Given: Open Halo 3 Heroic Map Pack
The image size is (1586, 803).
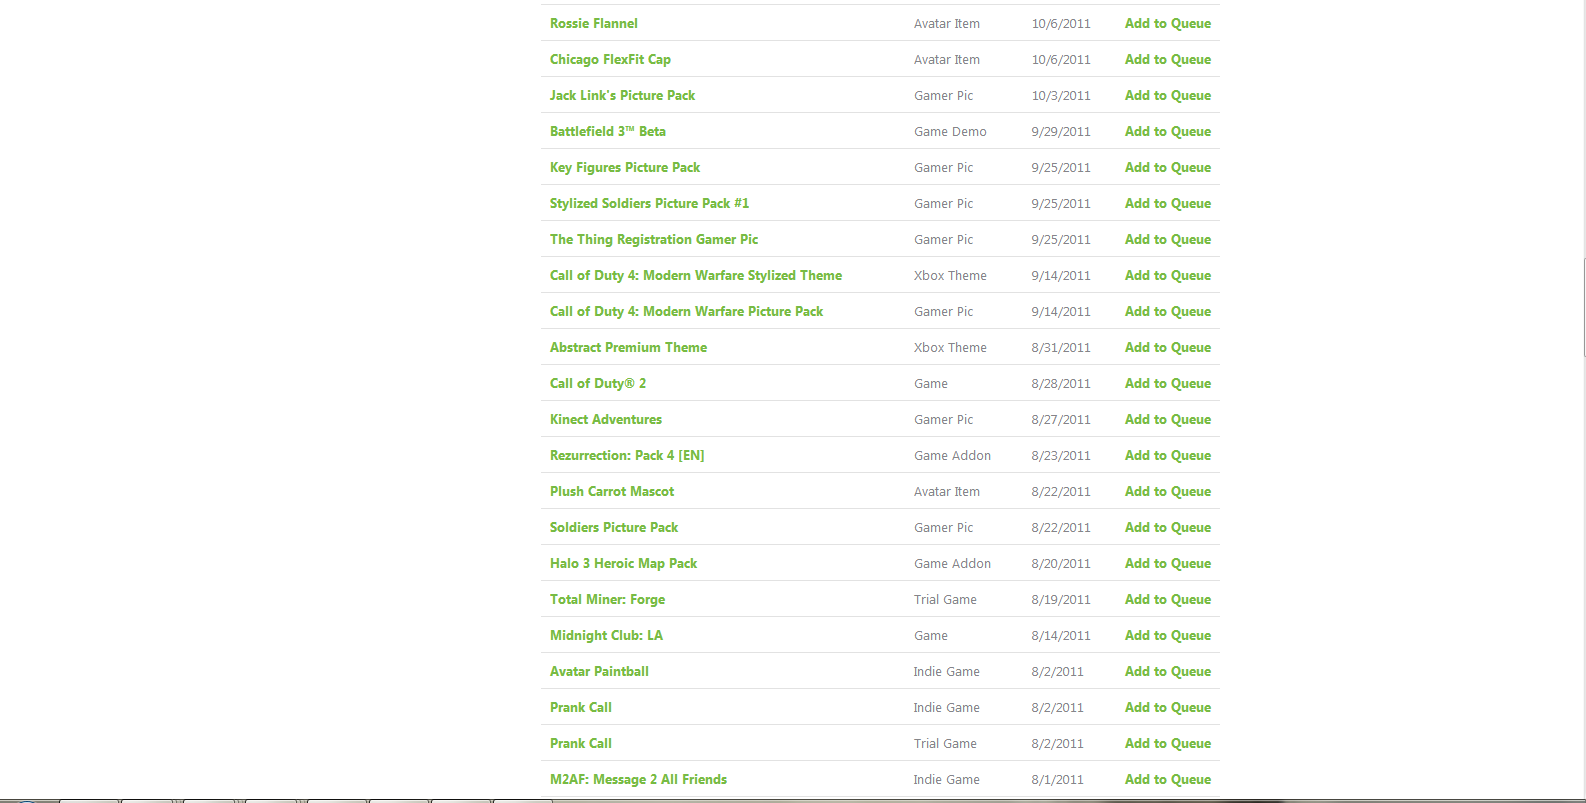Looking at the screenshot, I should [623, 563].
